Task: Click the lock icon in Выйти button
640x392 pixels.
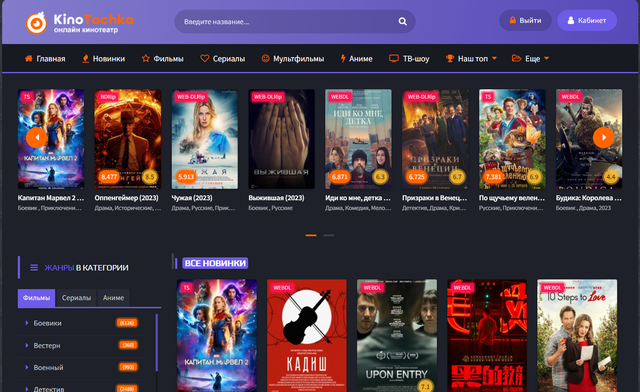Action: point(513,20)
